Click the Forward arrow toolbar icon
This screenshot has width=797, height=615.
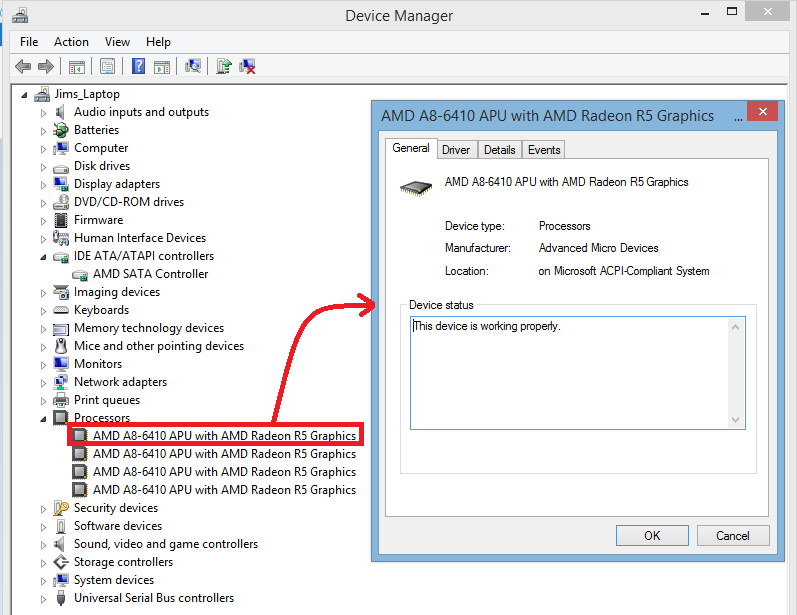[46, 66]
